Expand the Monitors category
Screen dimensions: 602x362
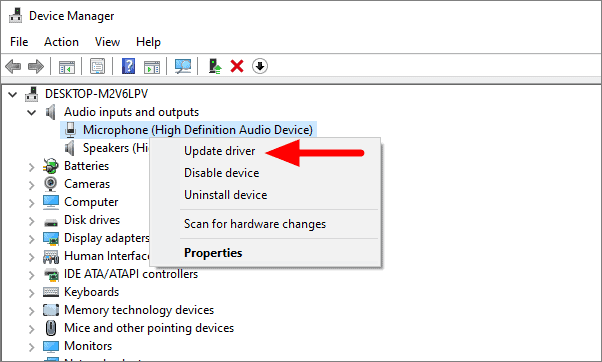(31, 347)
